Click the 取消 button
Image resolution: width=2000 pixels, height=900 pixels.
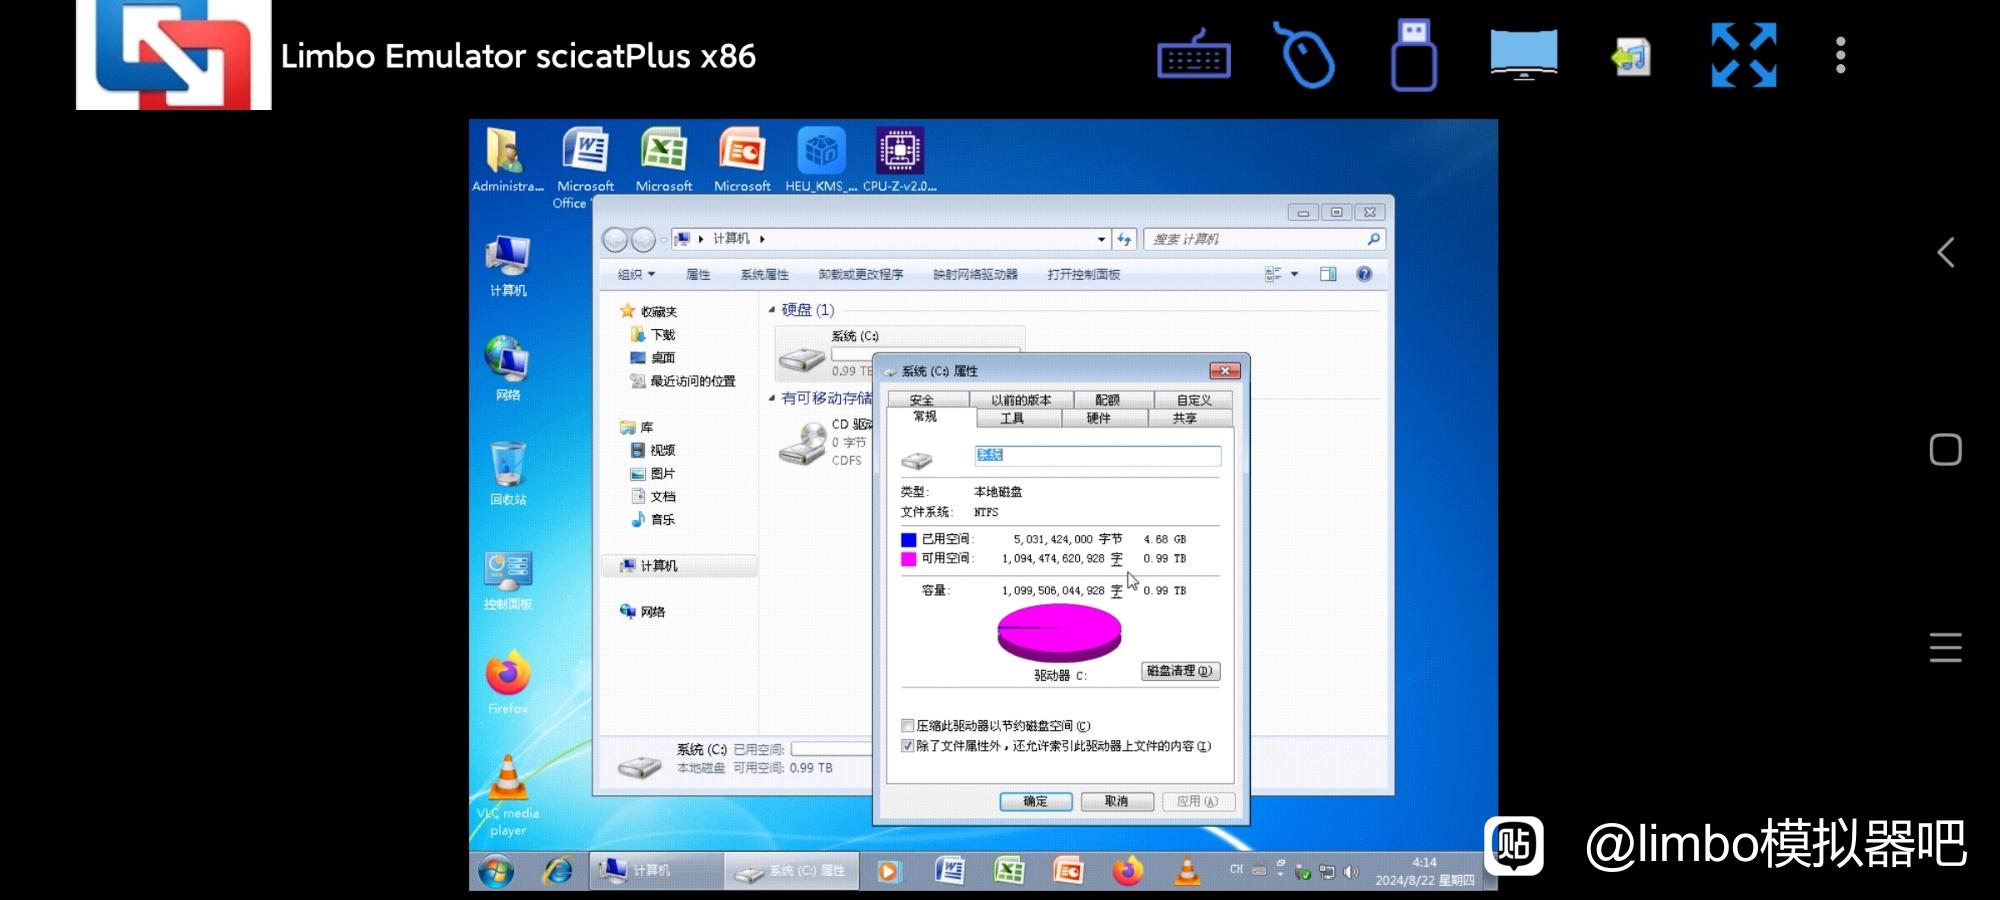coord(1117,802)
